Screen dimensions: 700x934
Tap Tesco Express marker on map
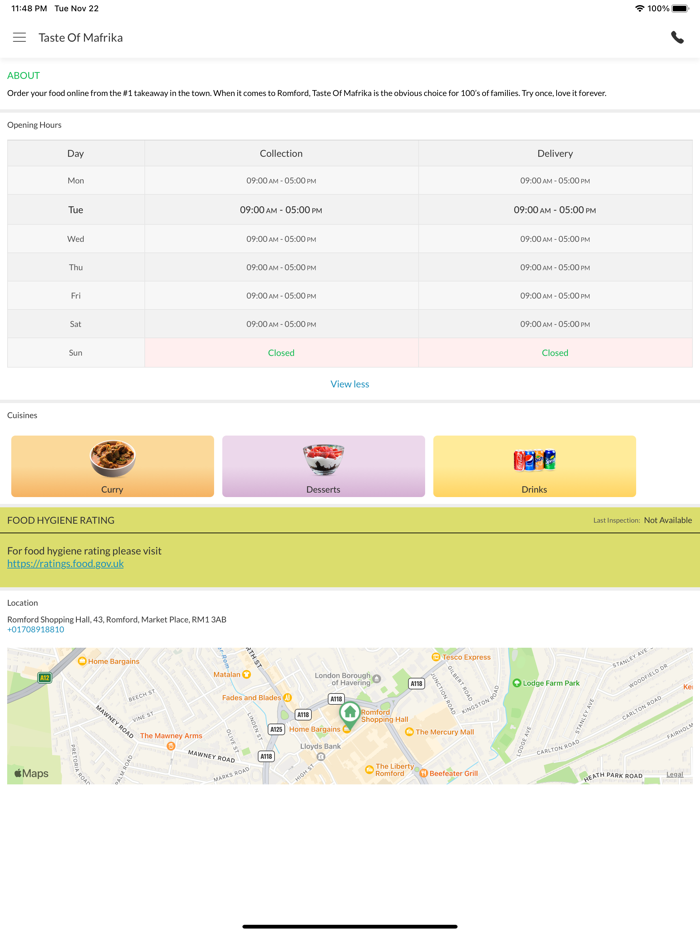tap(436, 657)
